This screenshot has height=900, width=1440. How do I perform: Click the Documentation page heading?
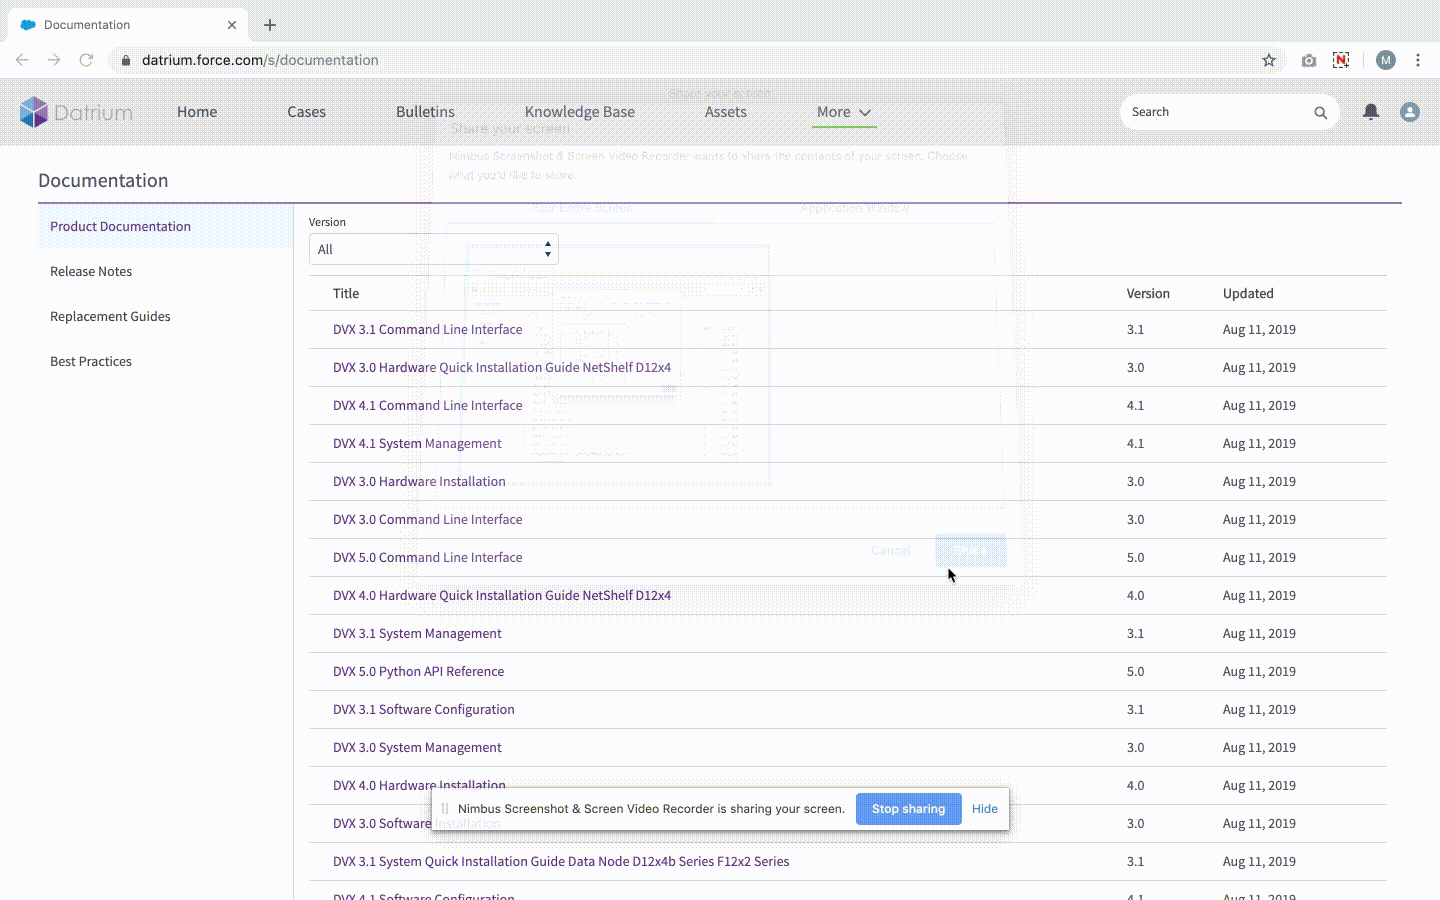pyautogui.click(x=103, y=180)
